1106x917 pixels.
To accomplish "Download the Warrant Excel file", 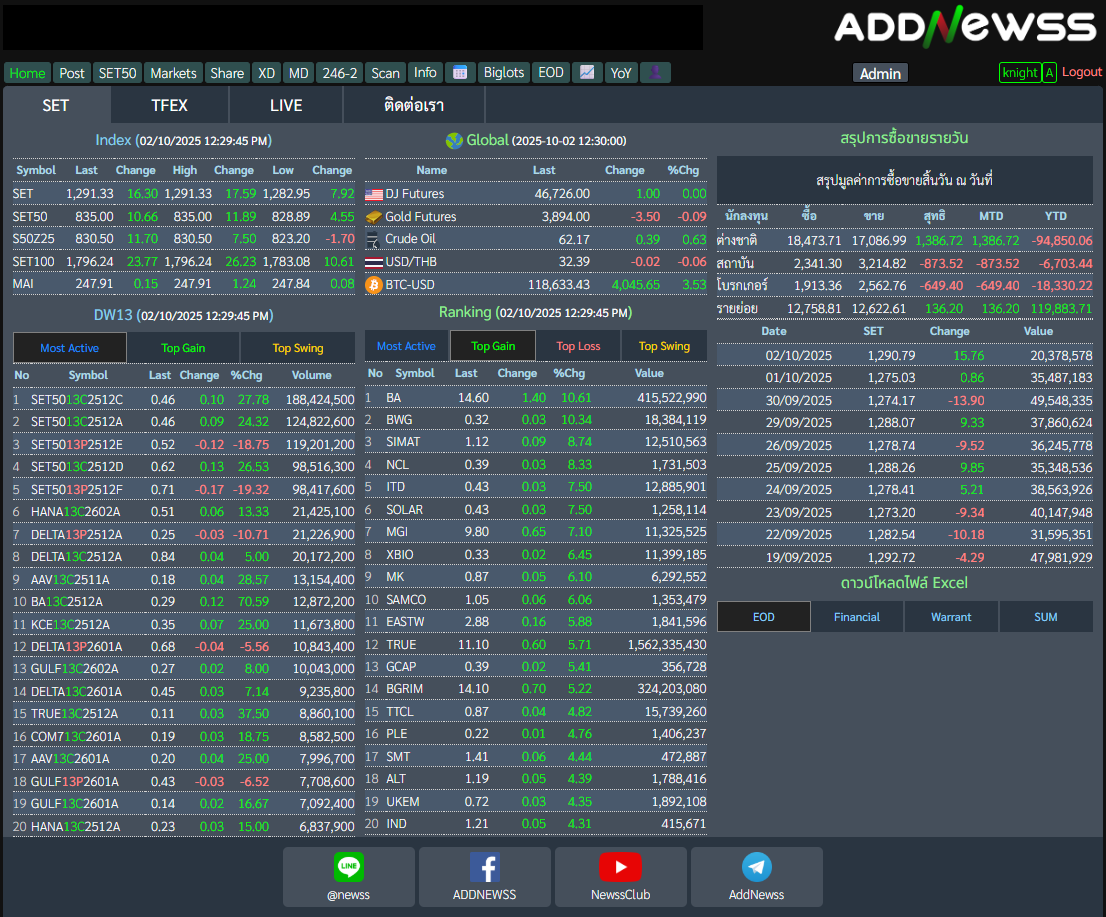I will pos(951,617).
